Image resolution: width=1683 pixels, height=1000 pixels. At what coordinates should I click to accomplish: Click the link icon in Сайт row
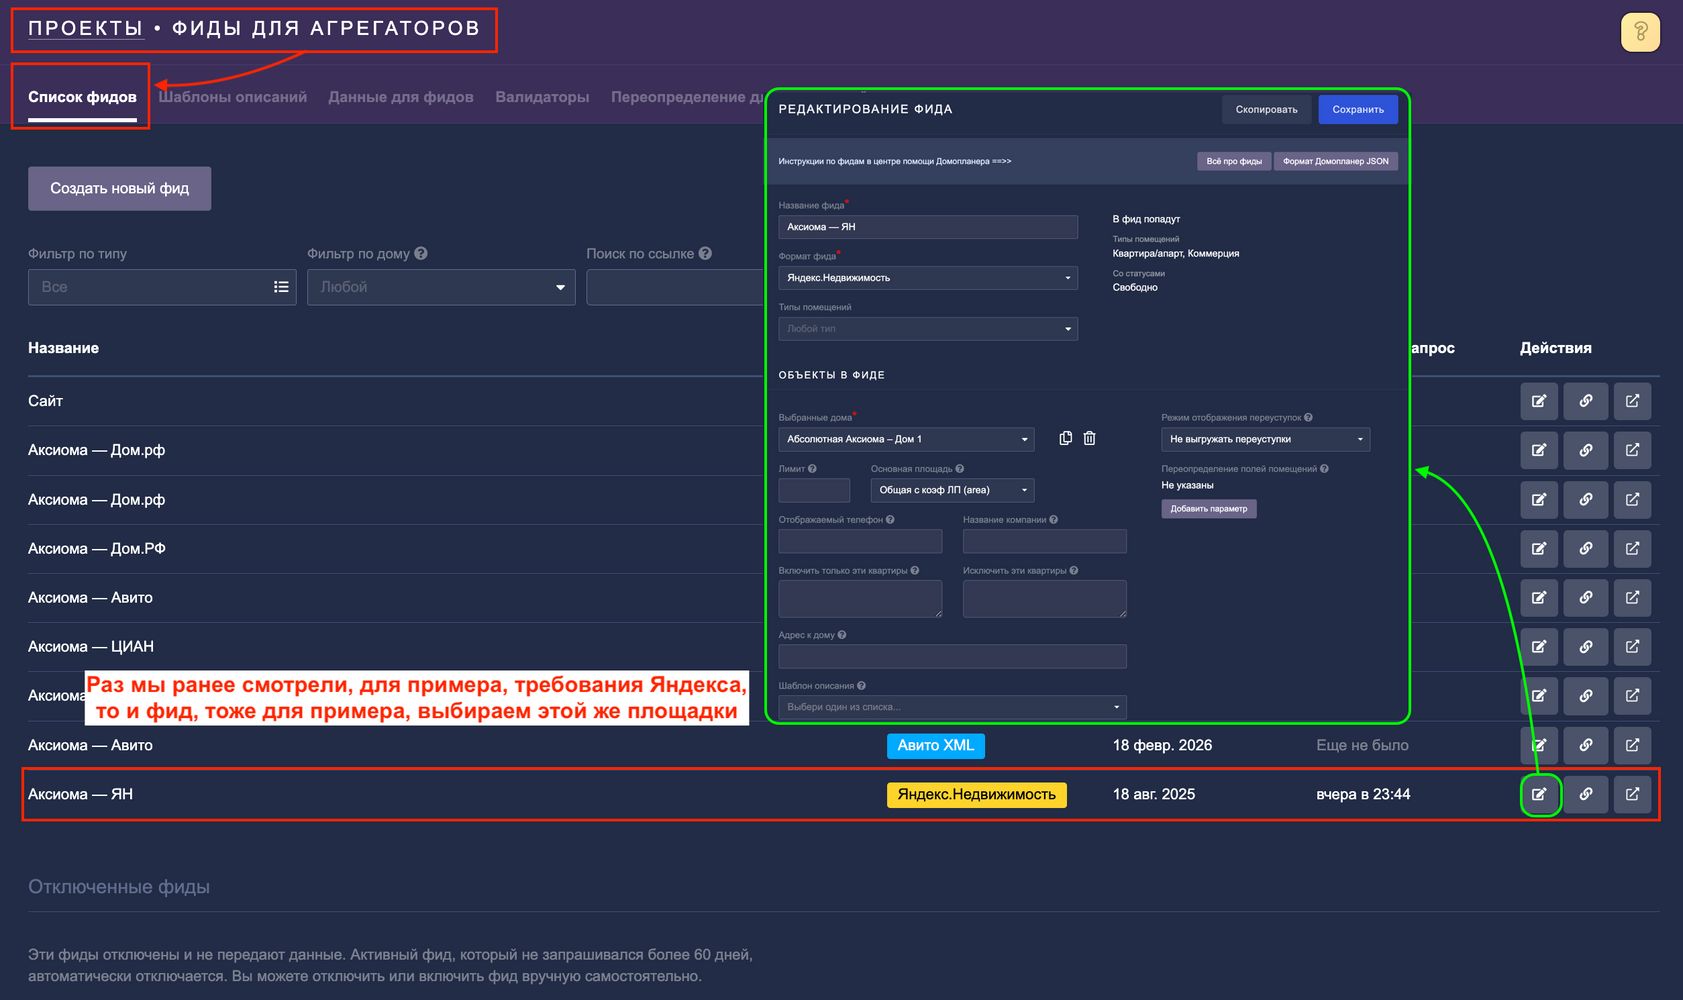[x=1585, y=401]
